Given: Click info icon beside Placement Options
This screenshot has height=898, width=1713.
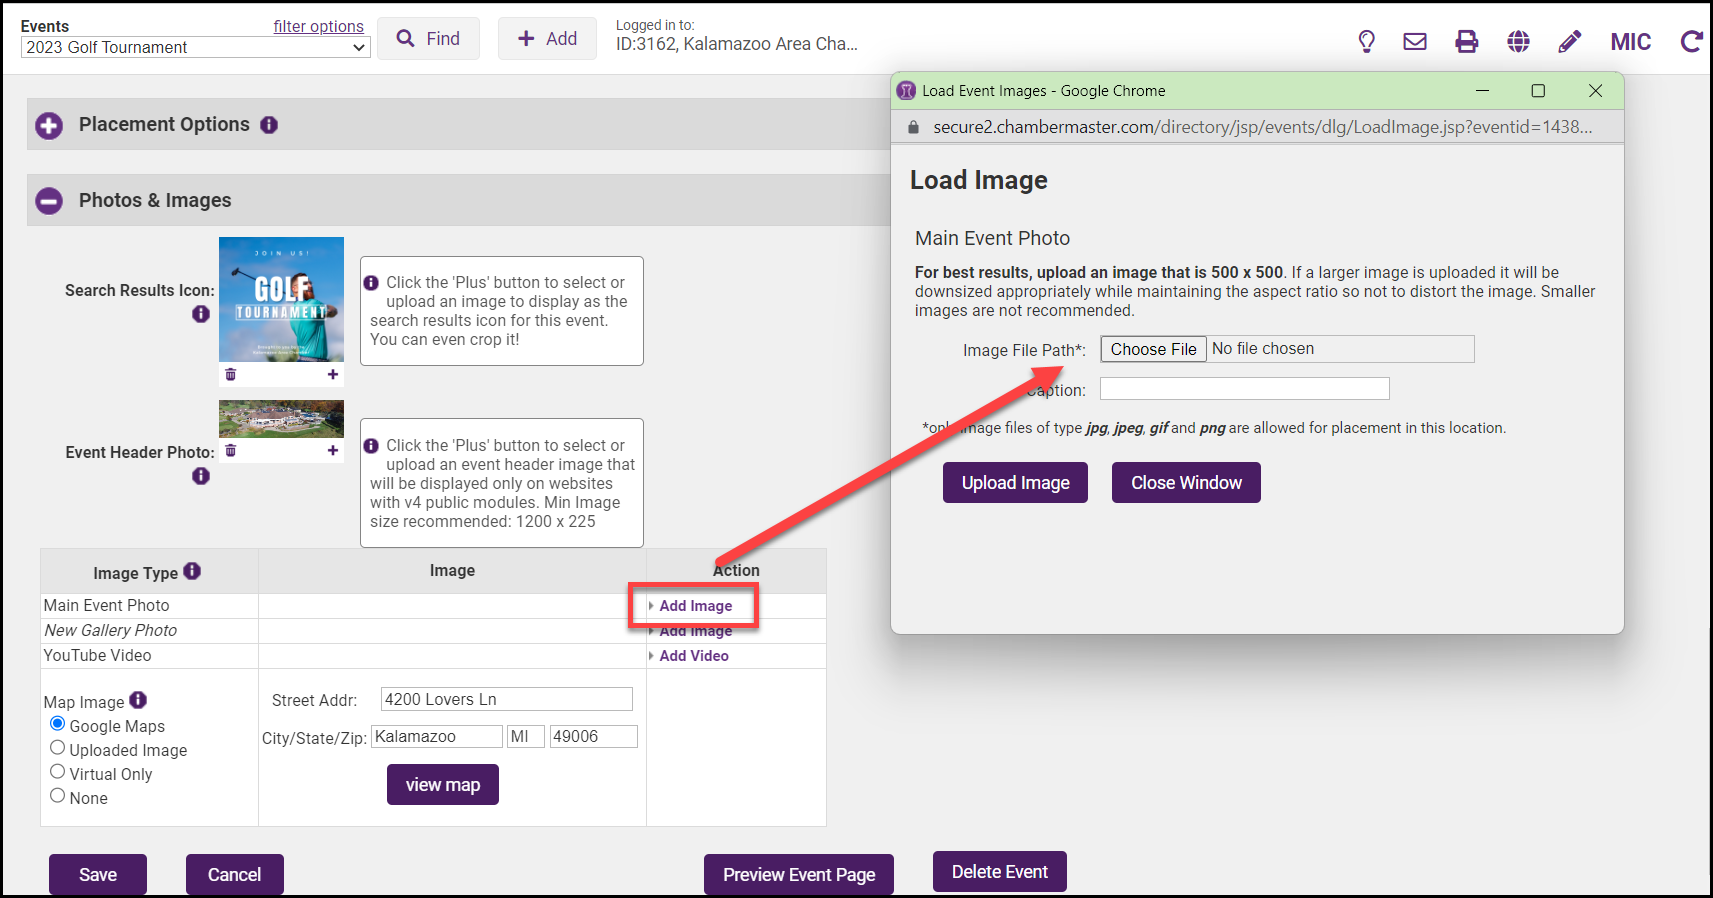Looking at the screenshot, I should [269, 125].
